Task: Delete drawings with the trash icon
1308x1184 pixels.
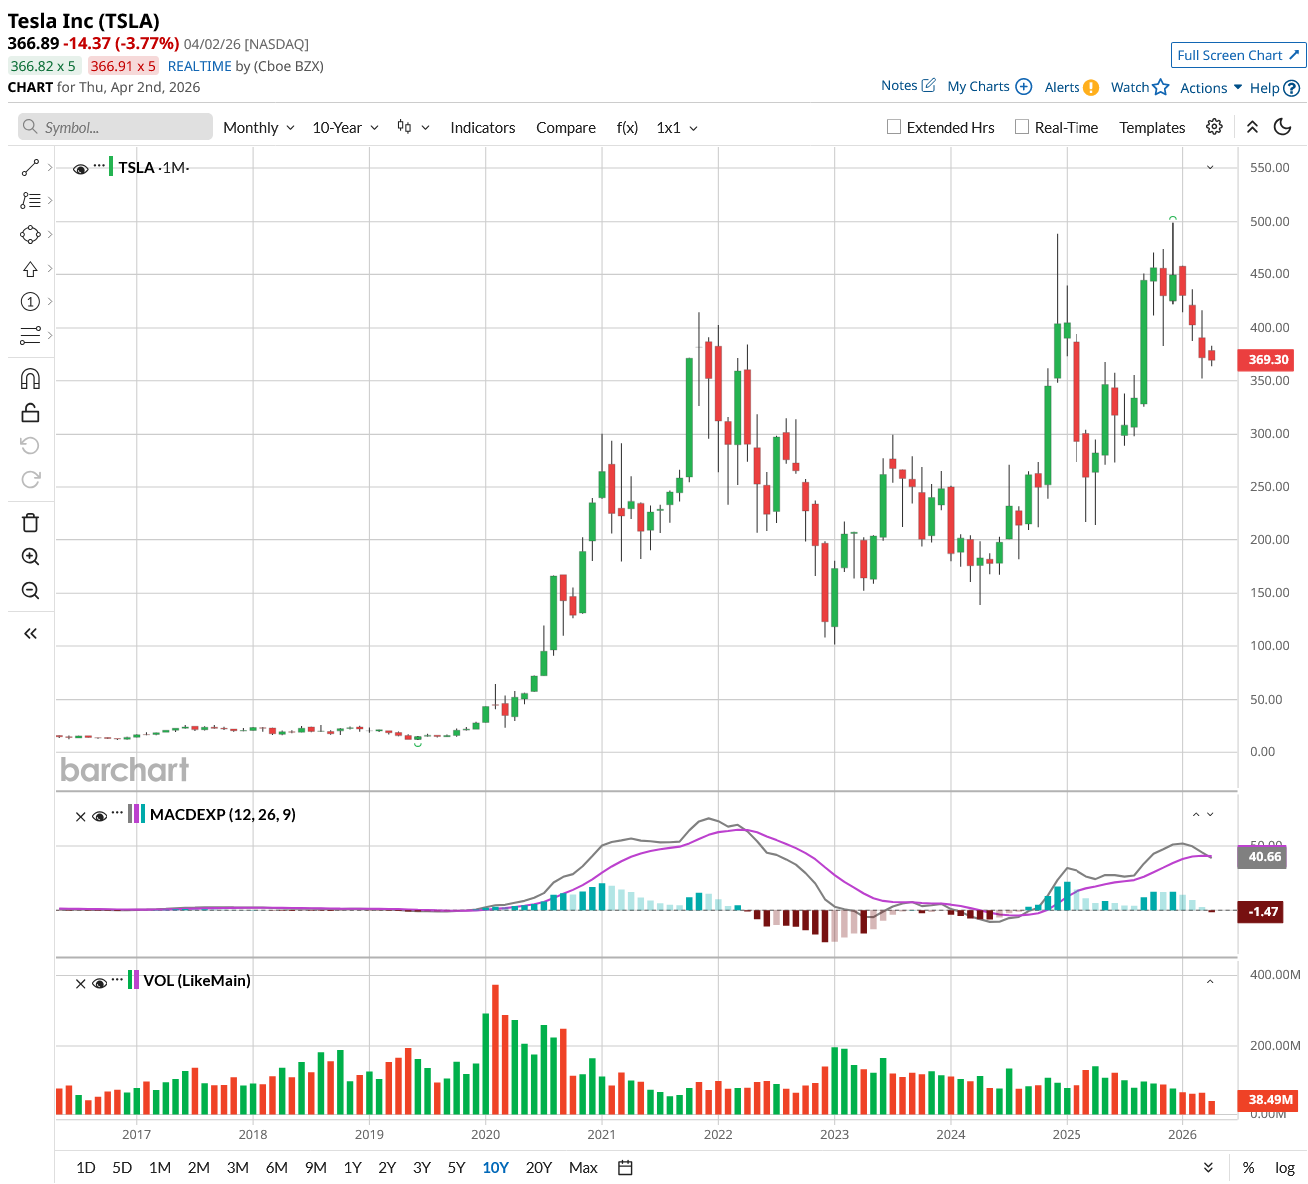Action: click(30, 522)
